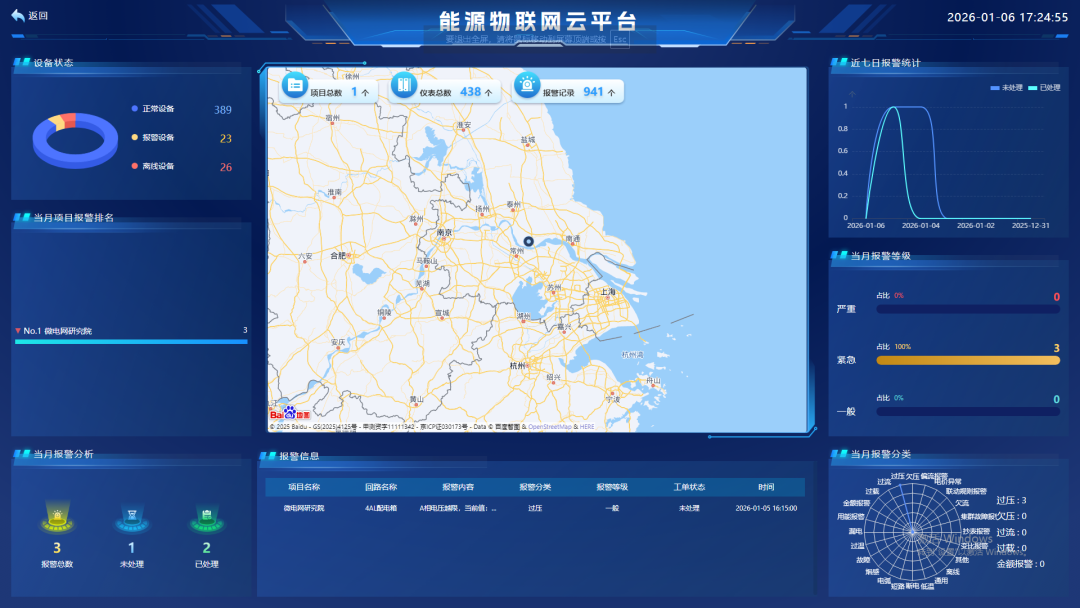Click the datetime 2026-01-06 17:24:55
Screen dimensions: 1080x608
[x=1007, y=17]
